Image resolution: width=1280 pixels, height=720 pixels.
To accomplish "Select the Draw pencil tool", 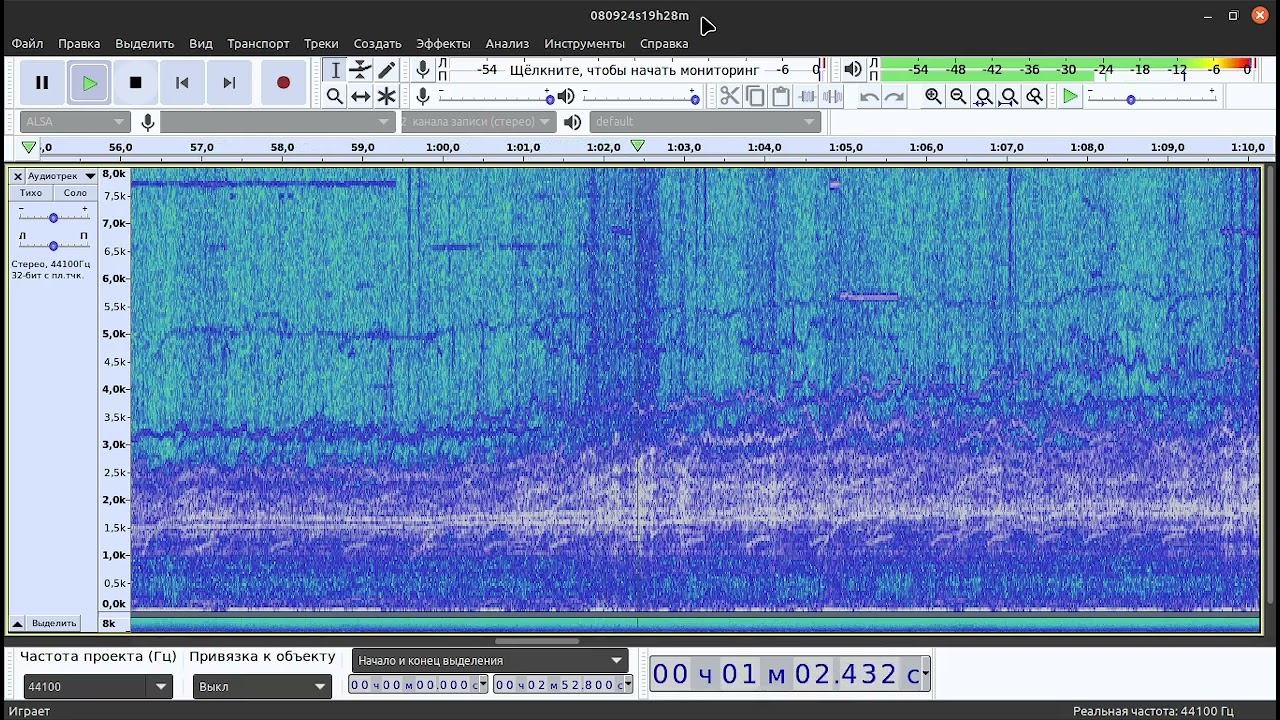I will (x=386, y=70).
